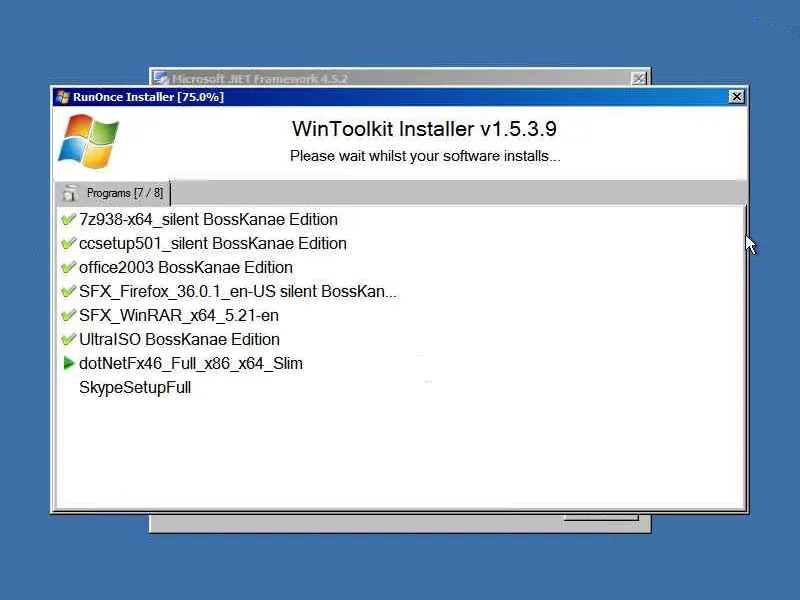Screen dimensions: 800x600
Task: Click the checkmark next to ccsetup501_silent
Action: (68, 243)
